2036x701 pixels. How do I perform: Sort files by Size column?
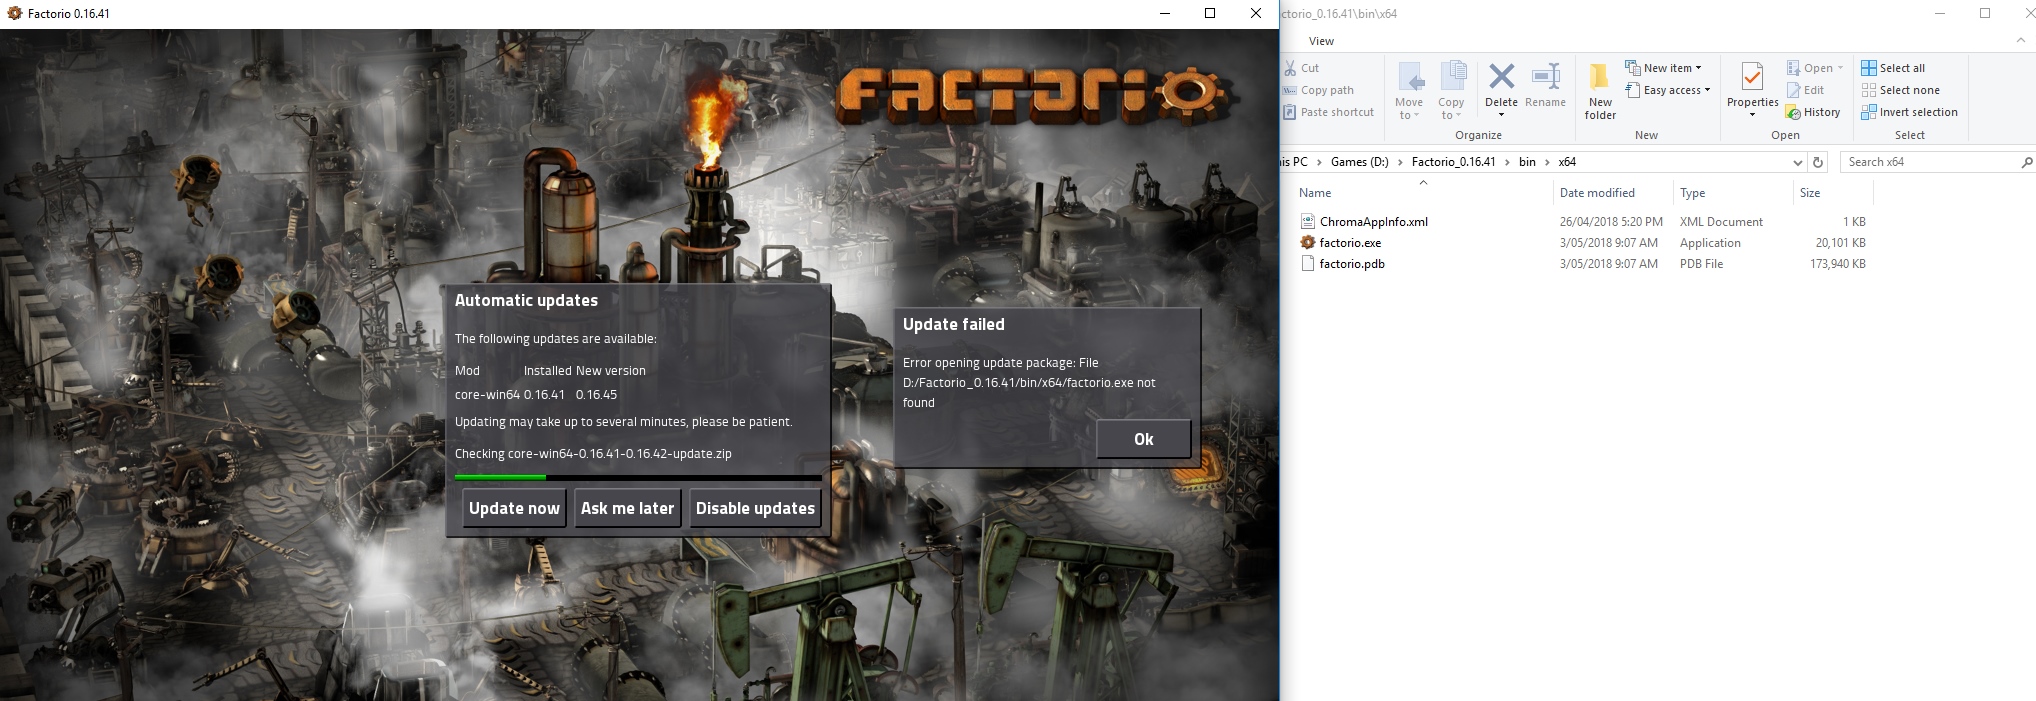click(1810, 193)
